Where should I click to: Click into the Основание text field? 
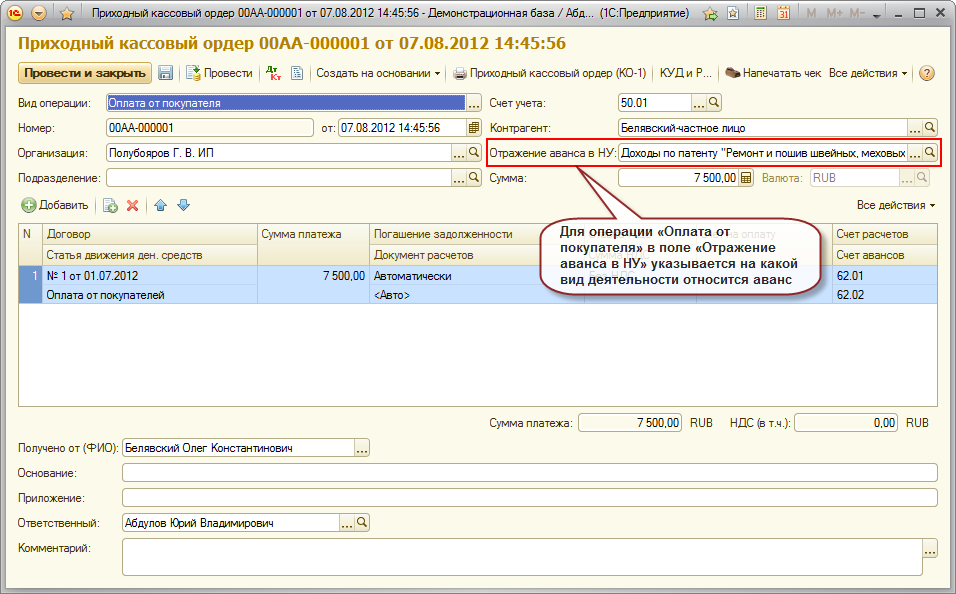[529, 473]
